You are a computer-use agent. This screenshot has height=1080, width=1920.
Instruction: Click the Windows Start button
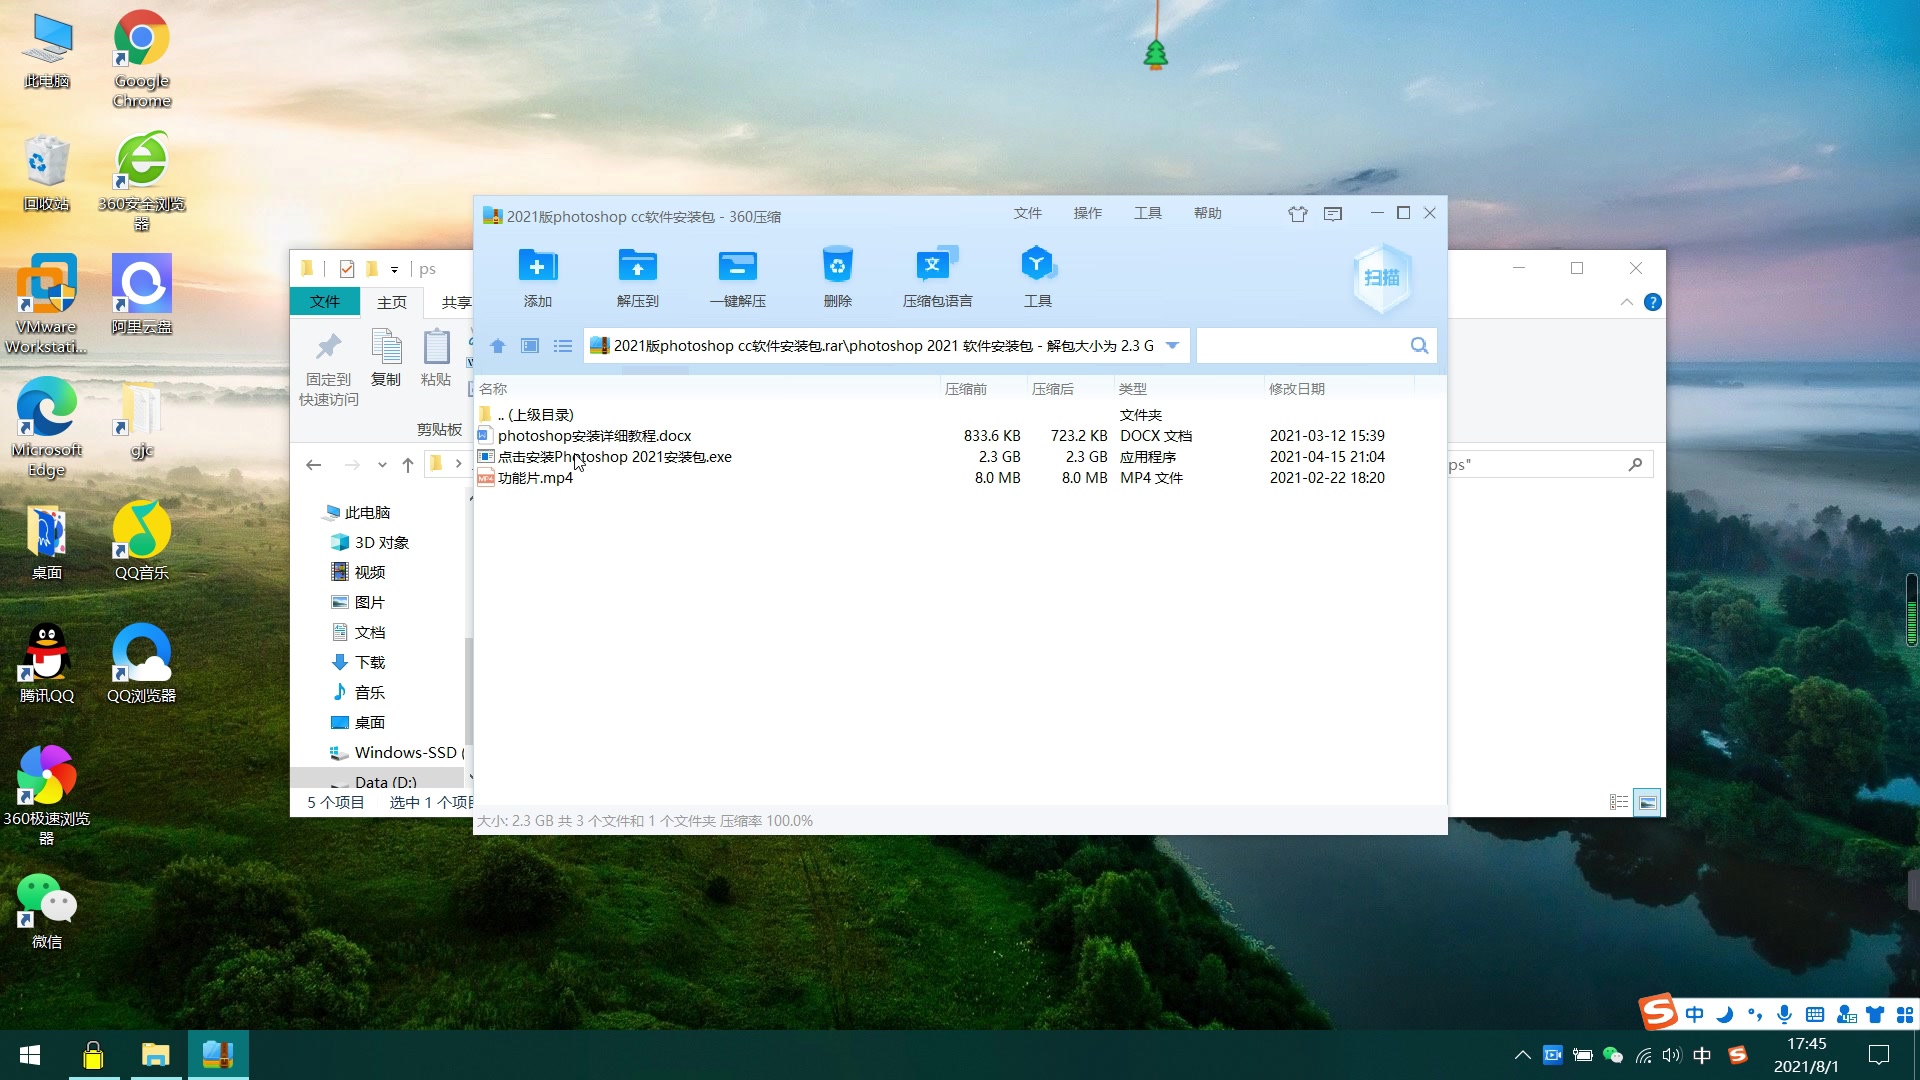click(30, 1055)
